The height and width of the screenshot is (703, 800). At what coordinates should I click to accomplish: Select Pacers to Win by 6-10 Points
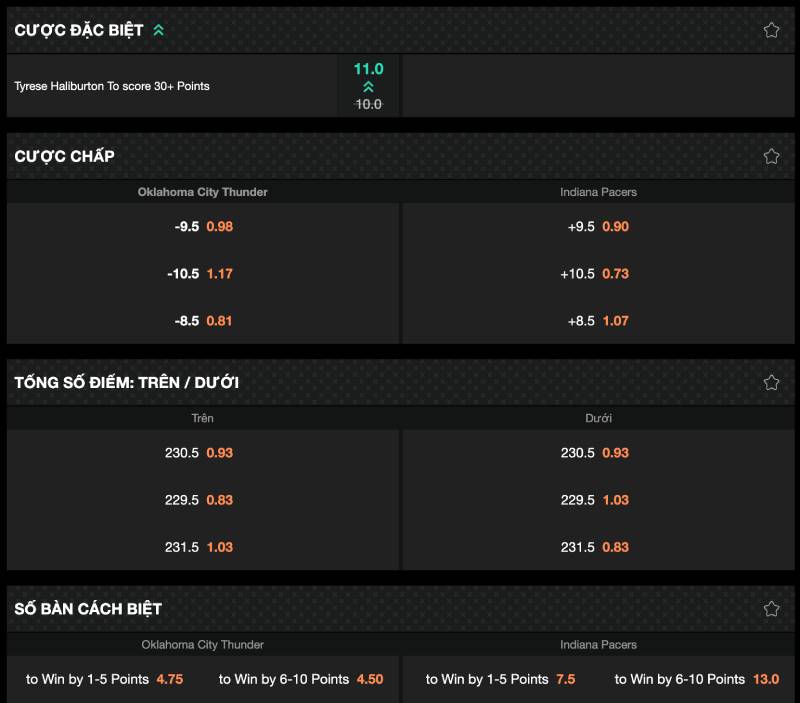click(696, 679)
